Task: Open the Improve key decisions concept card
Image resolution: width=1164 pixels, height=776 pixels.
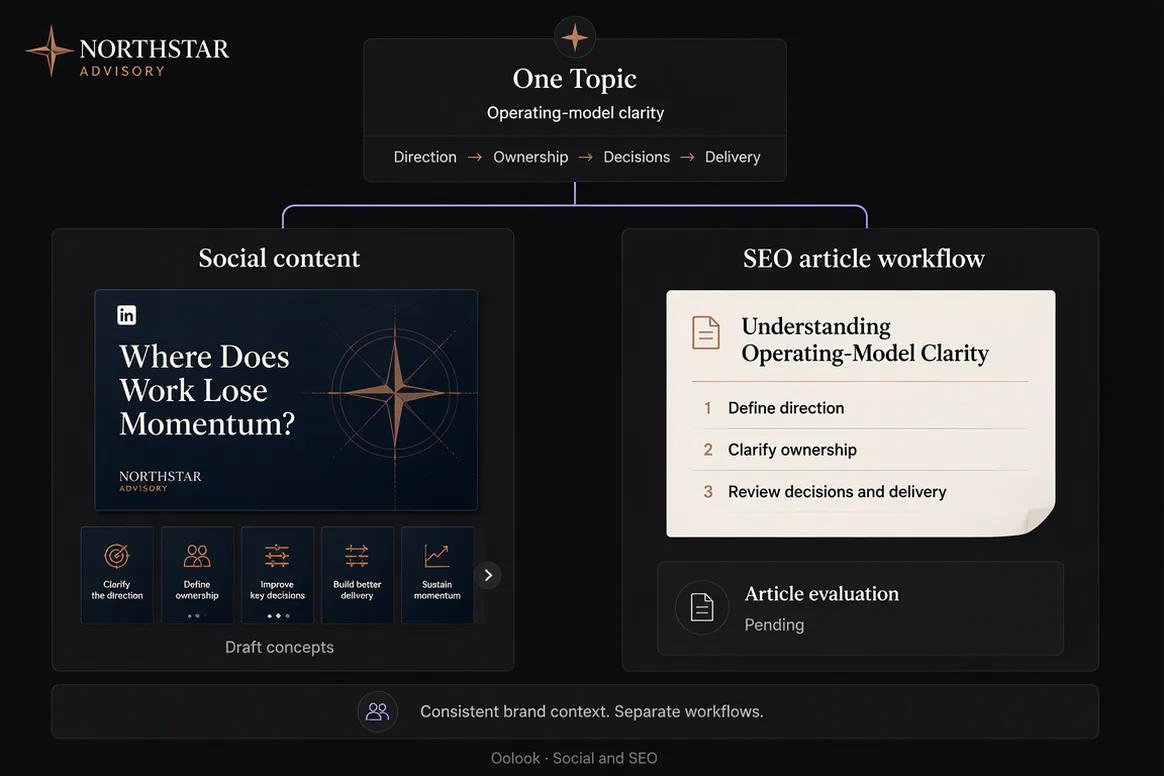Action: click(277, 575)
